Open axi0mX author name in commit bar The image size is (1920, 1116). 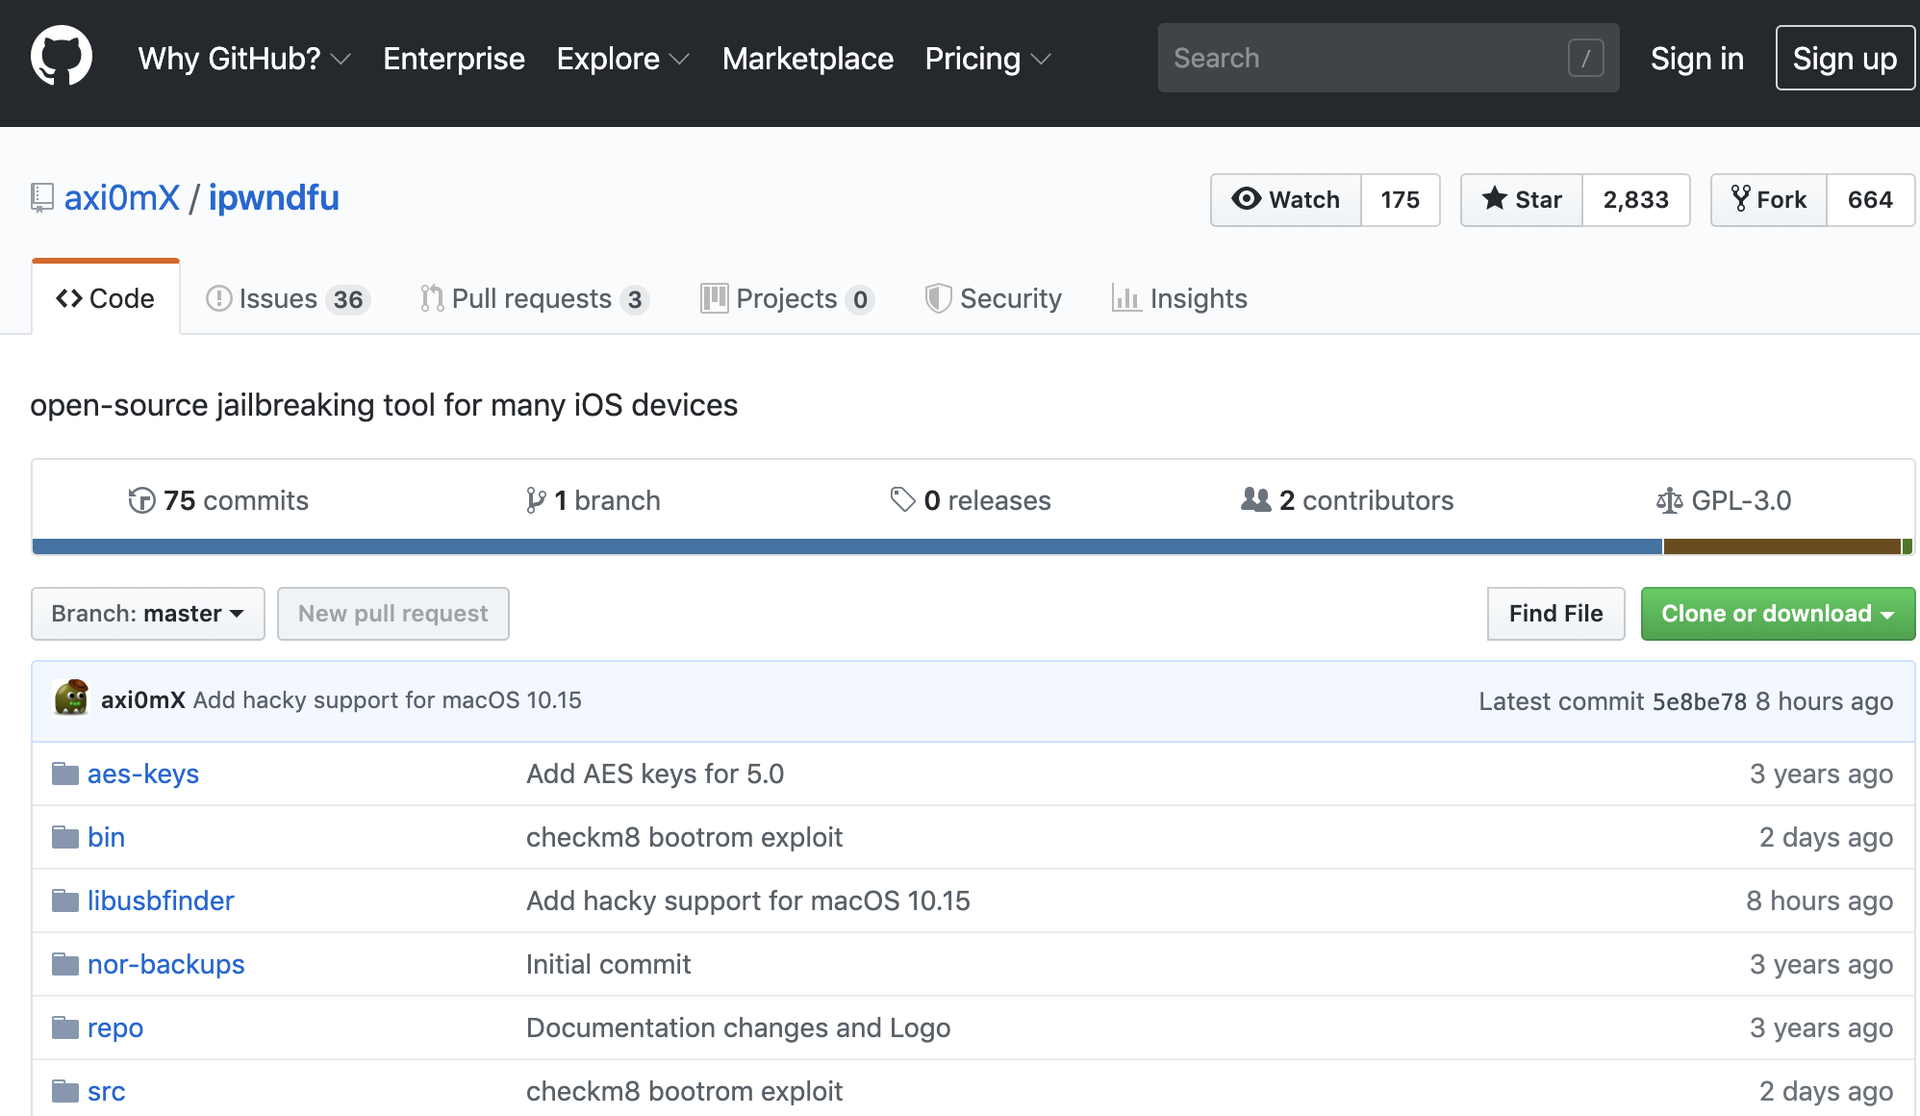pyautogui.click(x=143, y=700)
